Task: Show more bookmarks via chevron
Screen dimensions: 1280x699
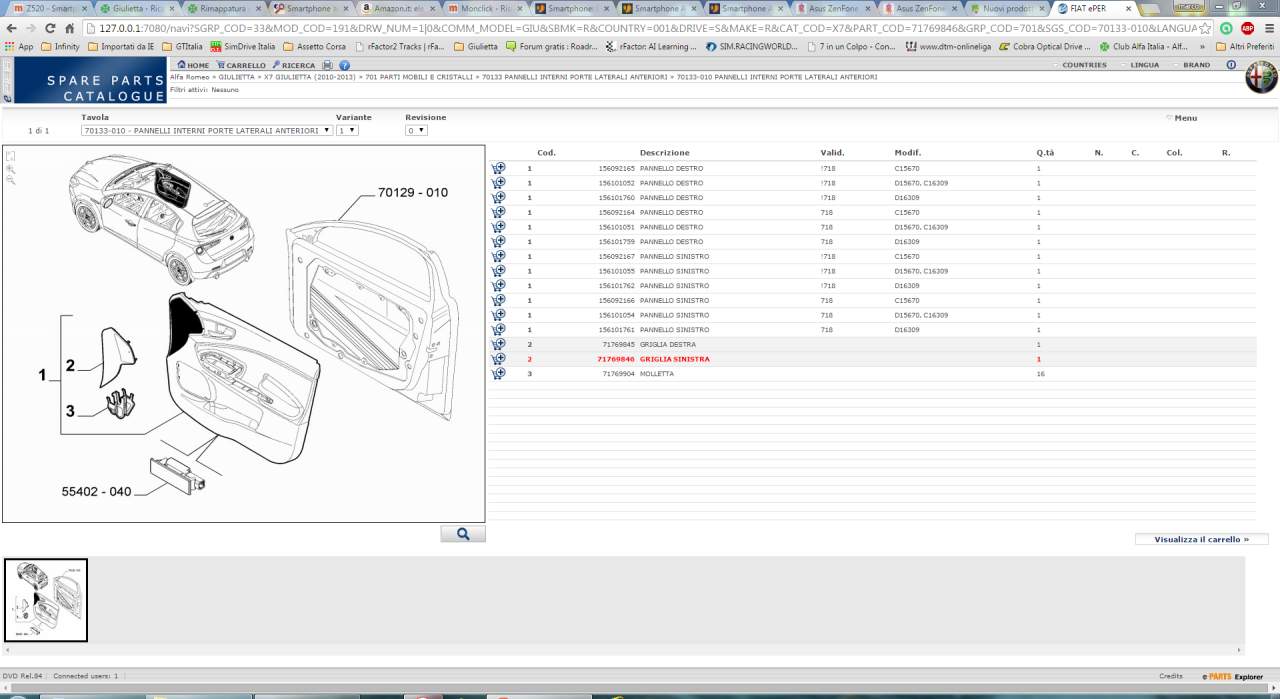Action: coord(1202,46)
